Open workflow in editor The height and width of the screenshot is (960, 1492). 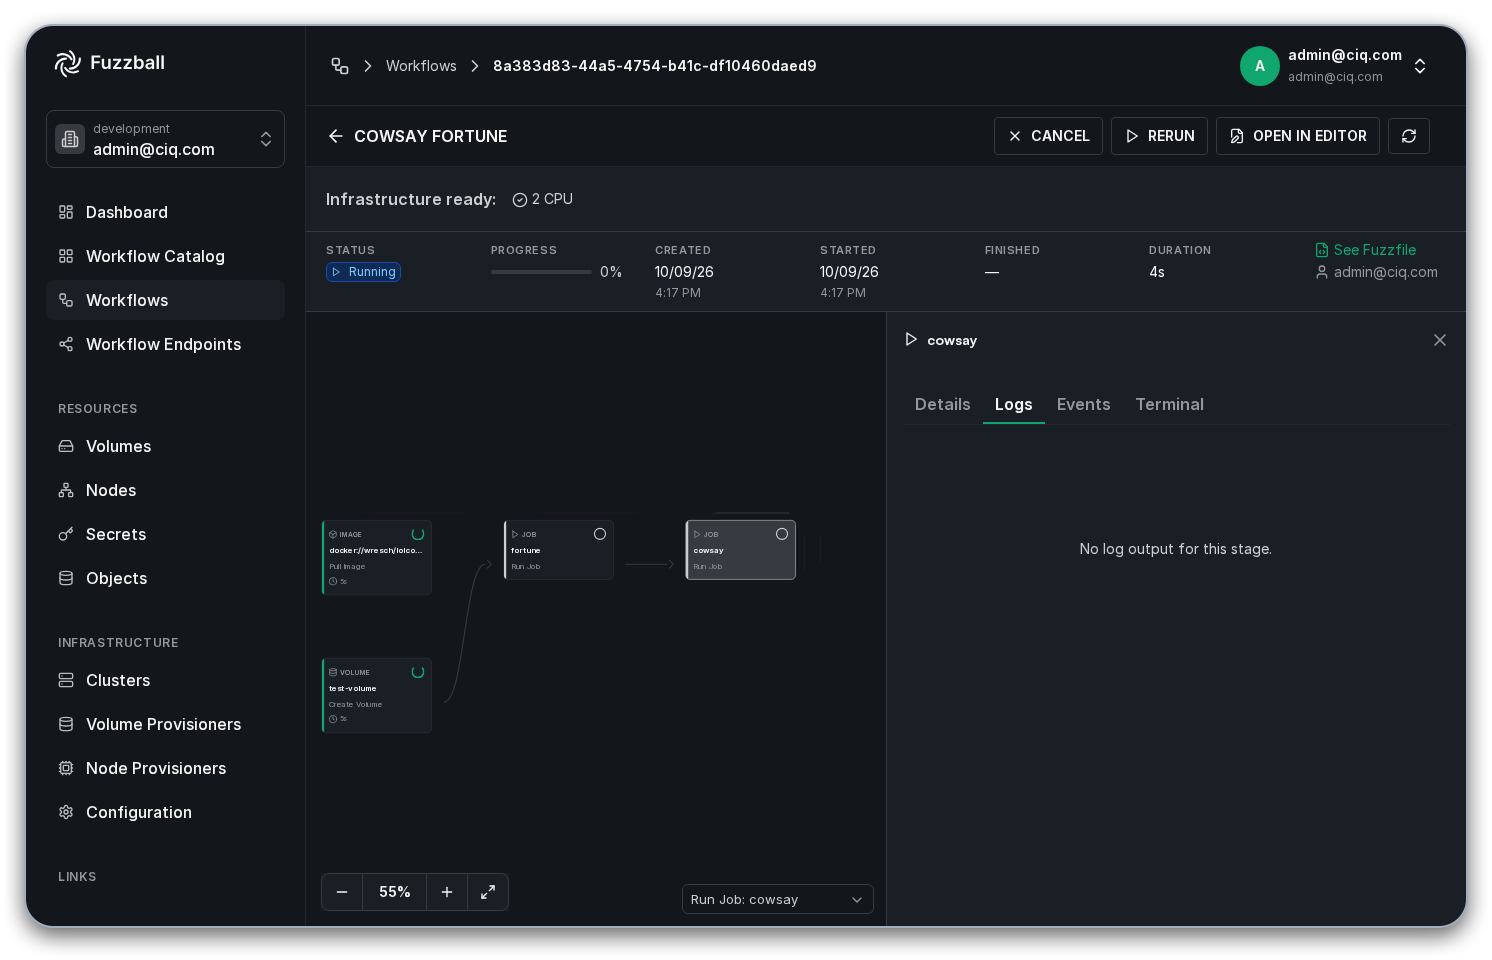1297,136
